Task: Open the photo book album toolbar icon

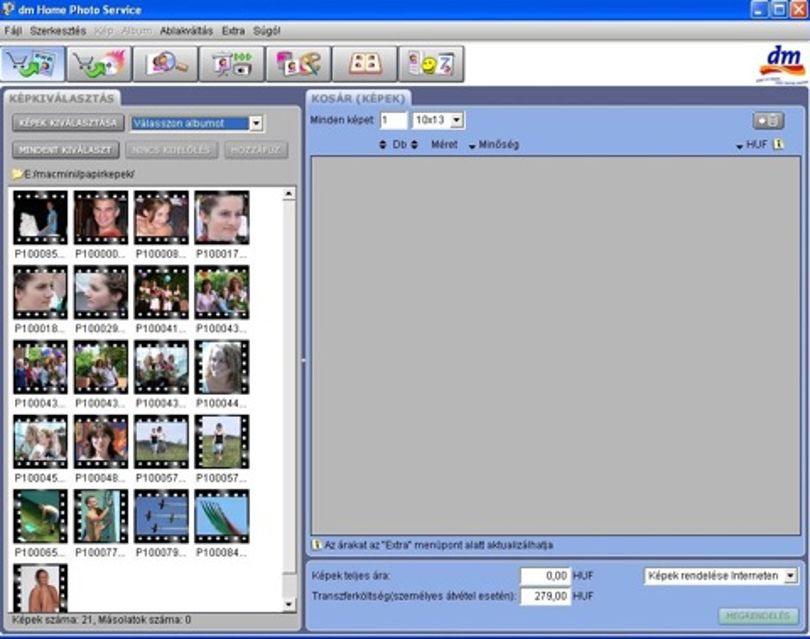Action: (365, 64)
